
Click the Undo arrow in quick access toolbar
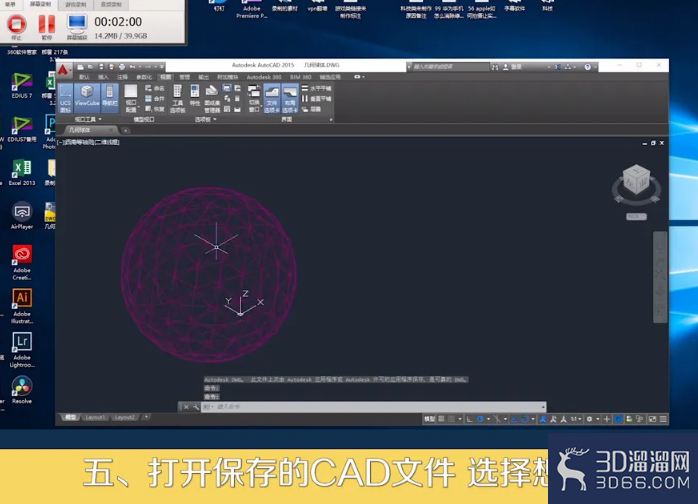click(x=132, y=67)
